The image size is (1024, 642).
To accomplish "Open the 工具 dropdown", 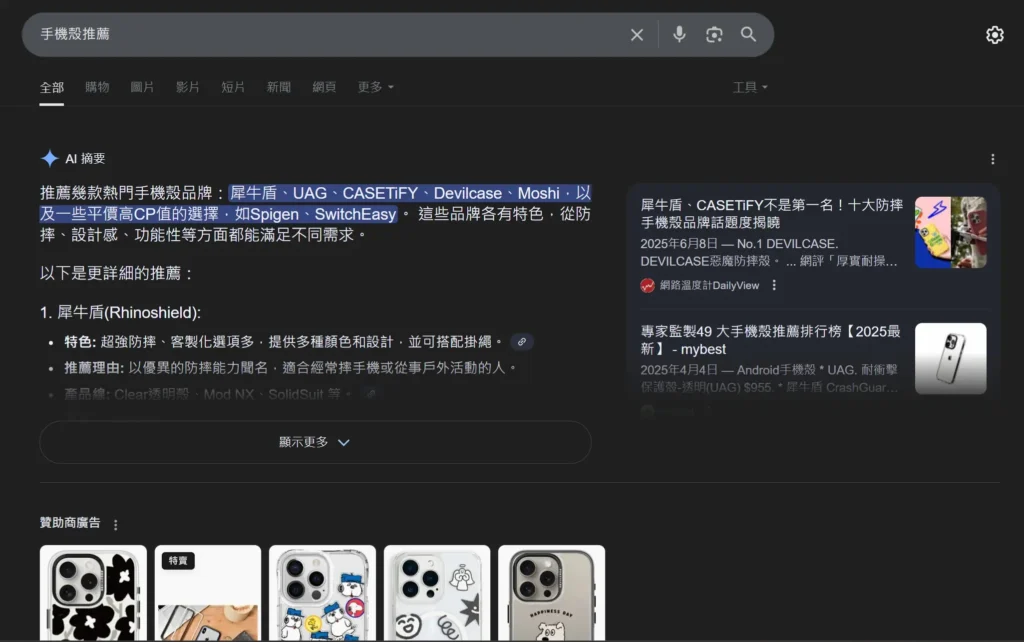I will [x=750, y=87].
